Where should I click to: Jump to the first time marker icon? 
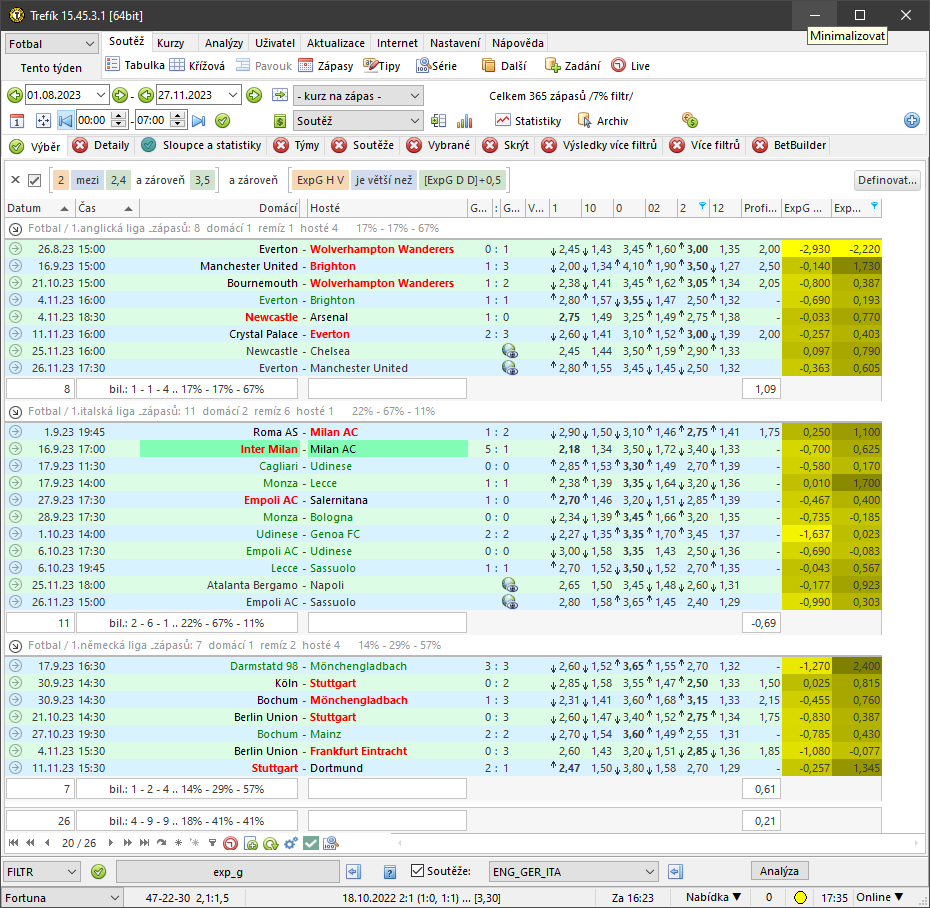pos(65,121)
